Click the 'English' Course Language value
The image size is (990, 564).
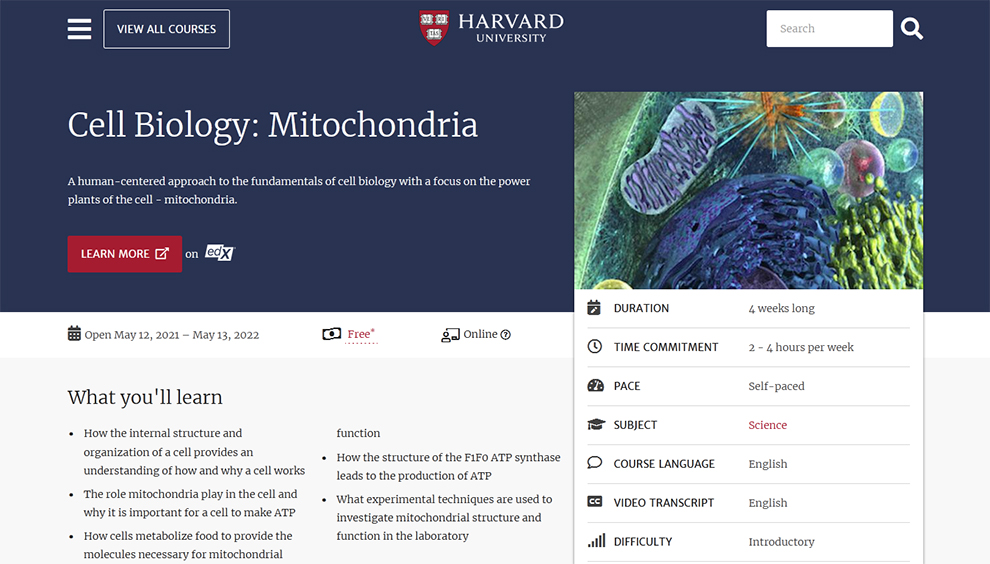pyautogui.click(x=768, y=464)
